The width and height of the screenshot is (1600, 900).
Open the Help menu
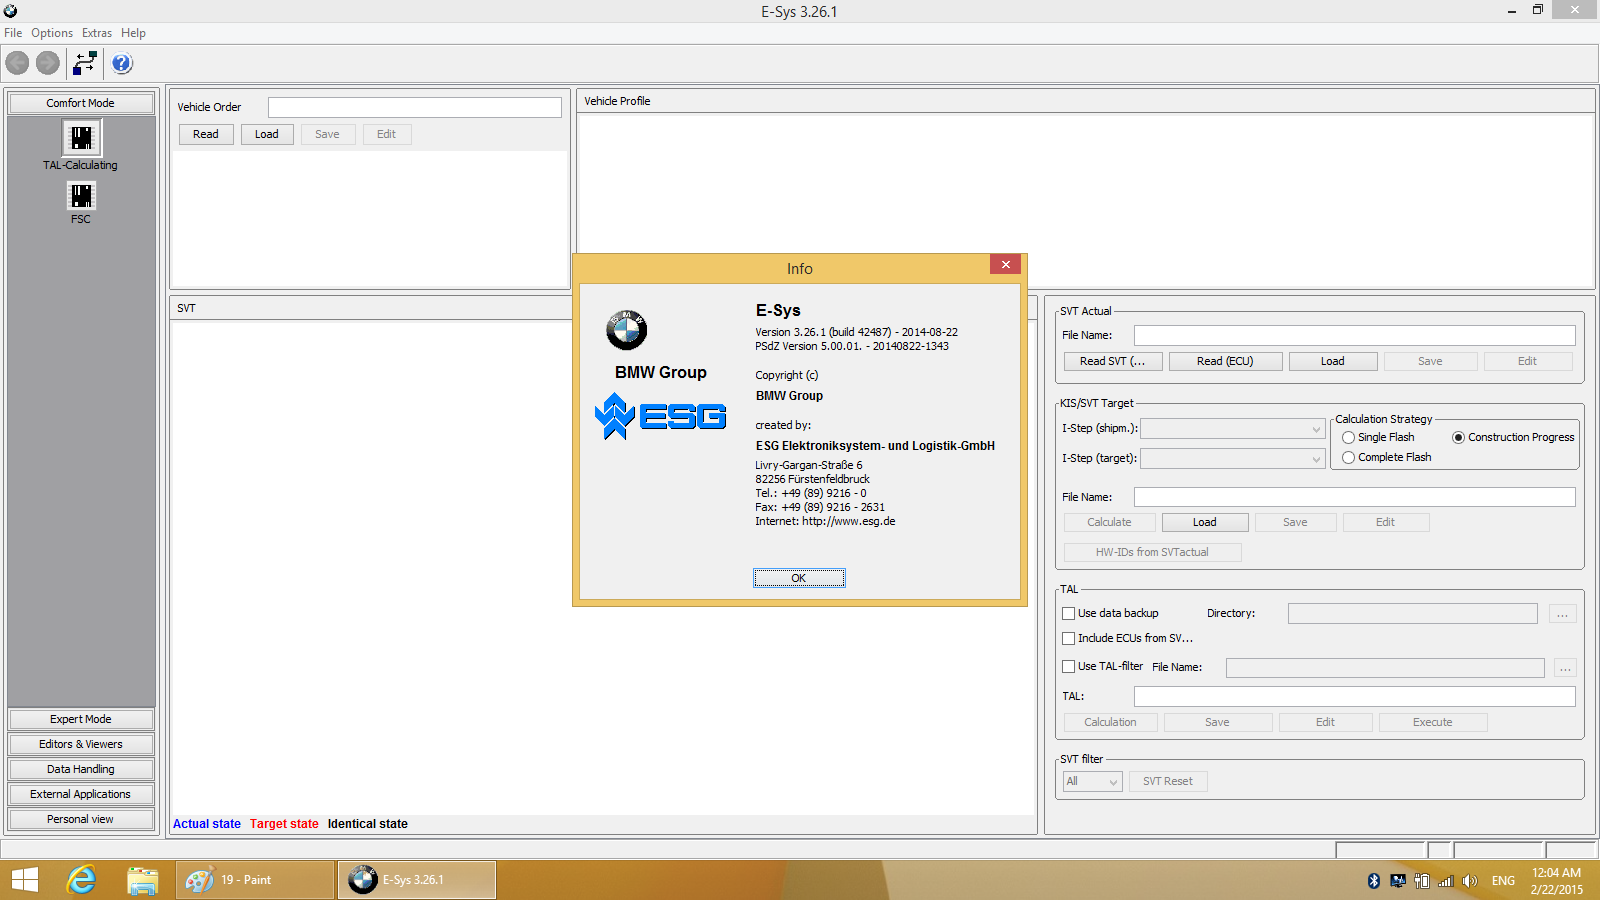click(133, 33)
